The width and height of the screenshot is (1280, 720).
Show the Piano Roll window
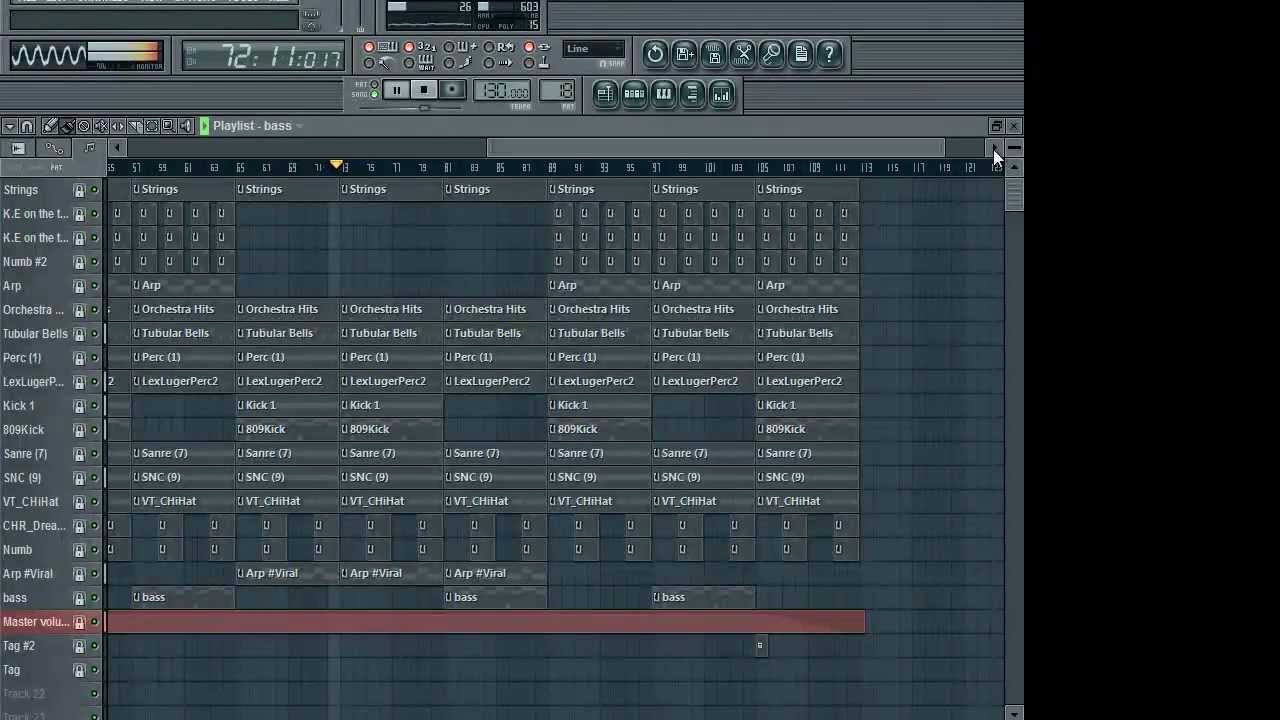(663, 94)
